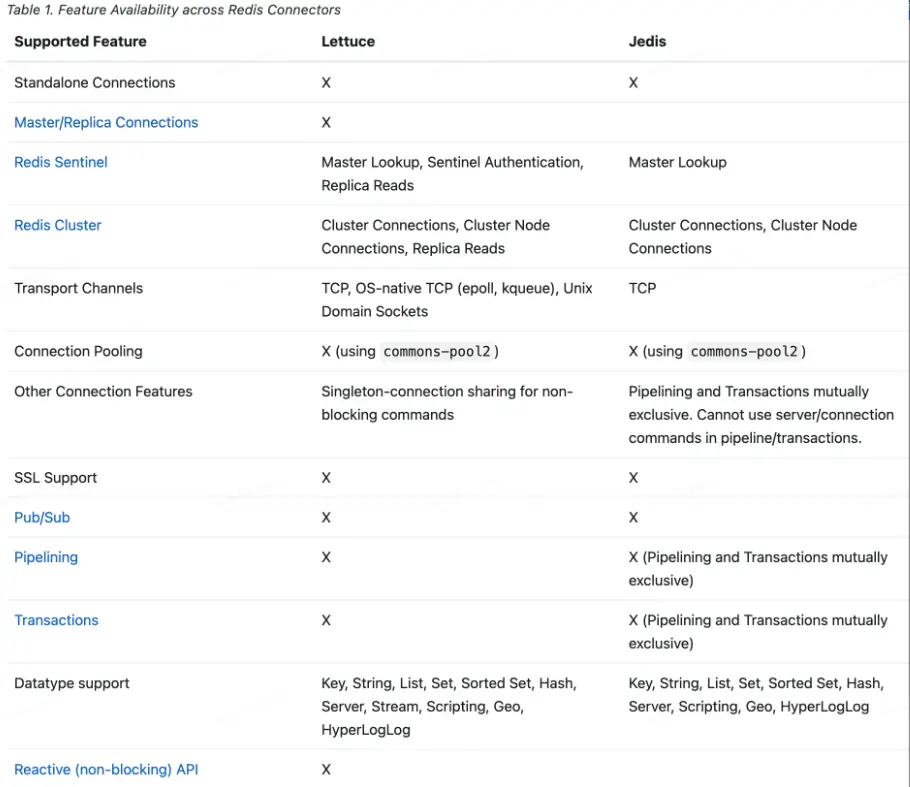Click the Datatype support row label
Image resolution: width=910 pixels, height=787 pixels.
click(72, 683)
